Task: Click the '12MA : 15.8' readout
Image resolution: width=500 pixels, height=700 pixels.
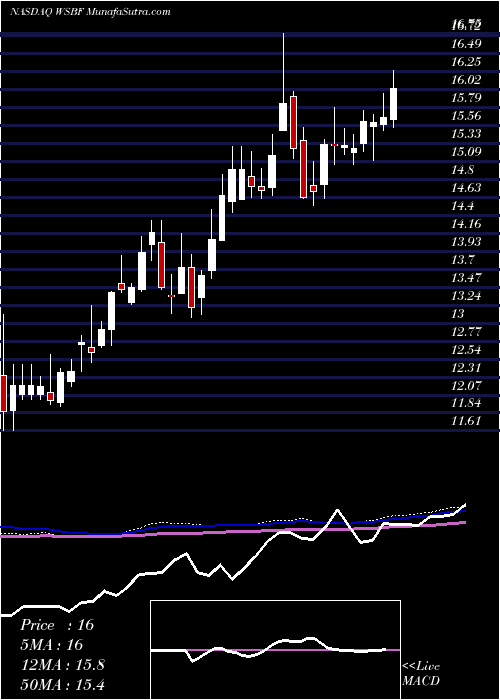Action: (62, 665)
